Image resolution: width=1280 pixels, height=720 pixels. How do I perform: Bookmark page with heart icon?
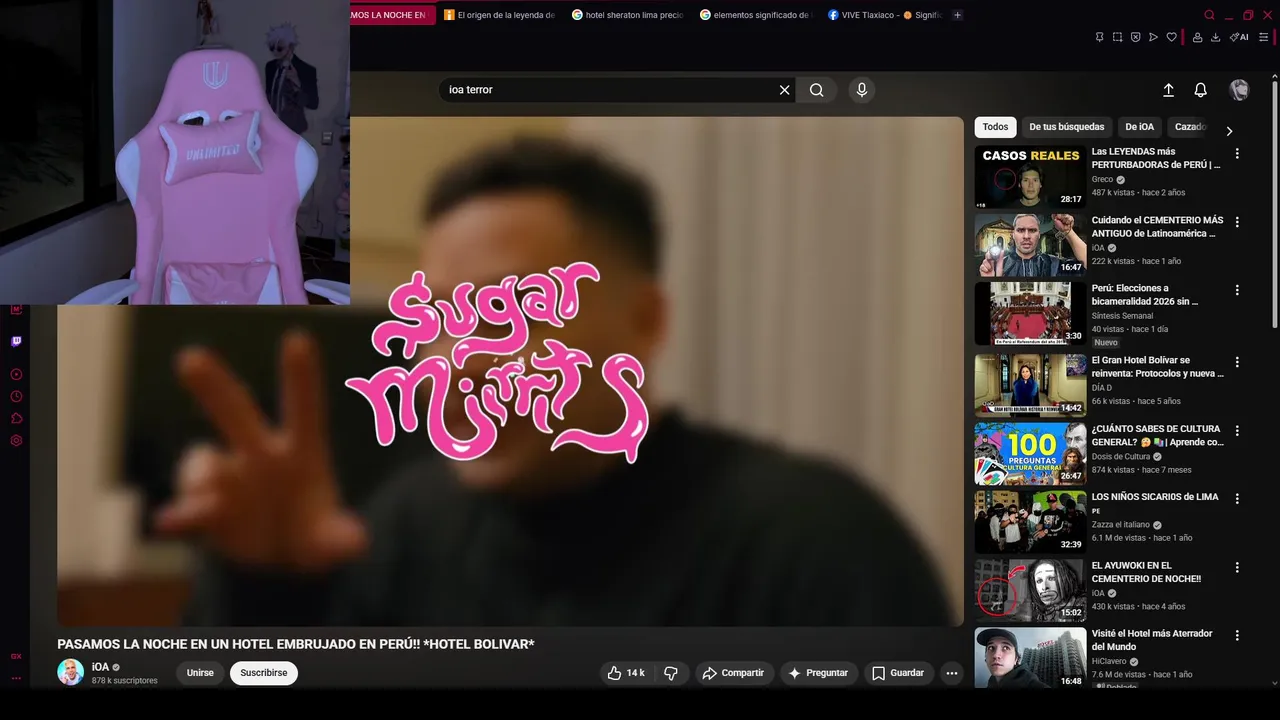coord(1171,37)
